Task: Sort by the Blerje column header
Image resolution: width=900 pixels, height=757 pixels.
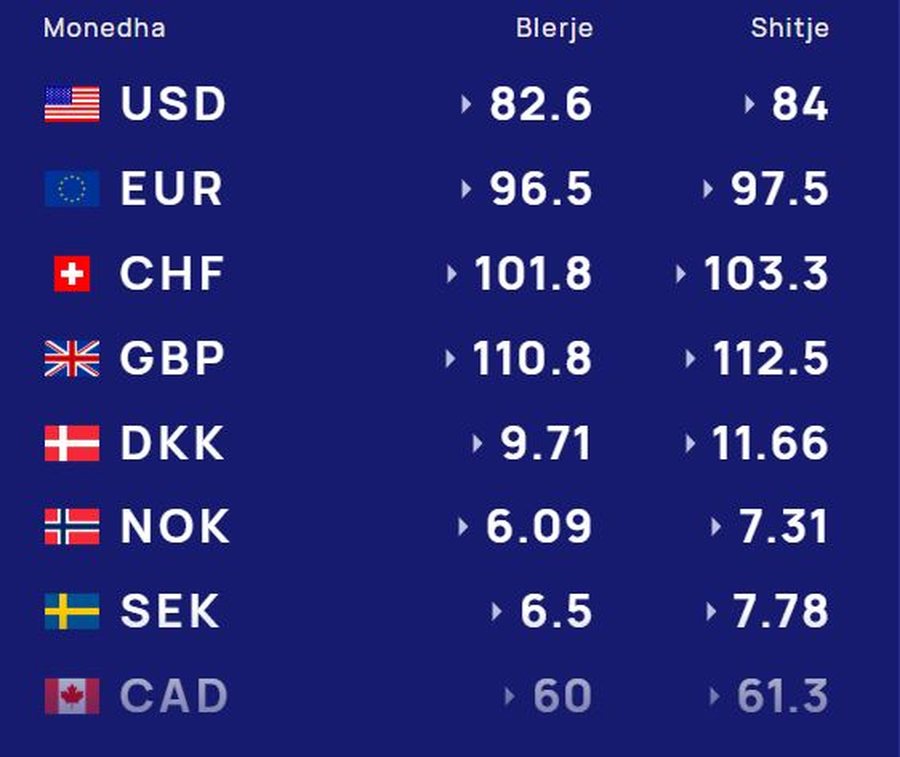Action: [554, 28]
